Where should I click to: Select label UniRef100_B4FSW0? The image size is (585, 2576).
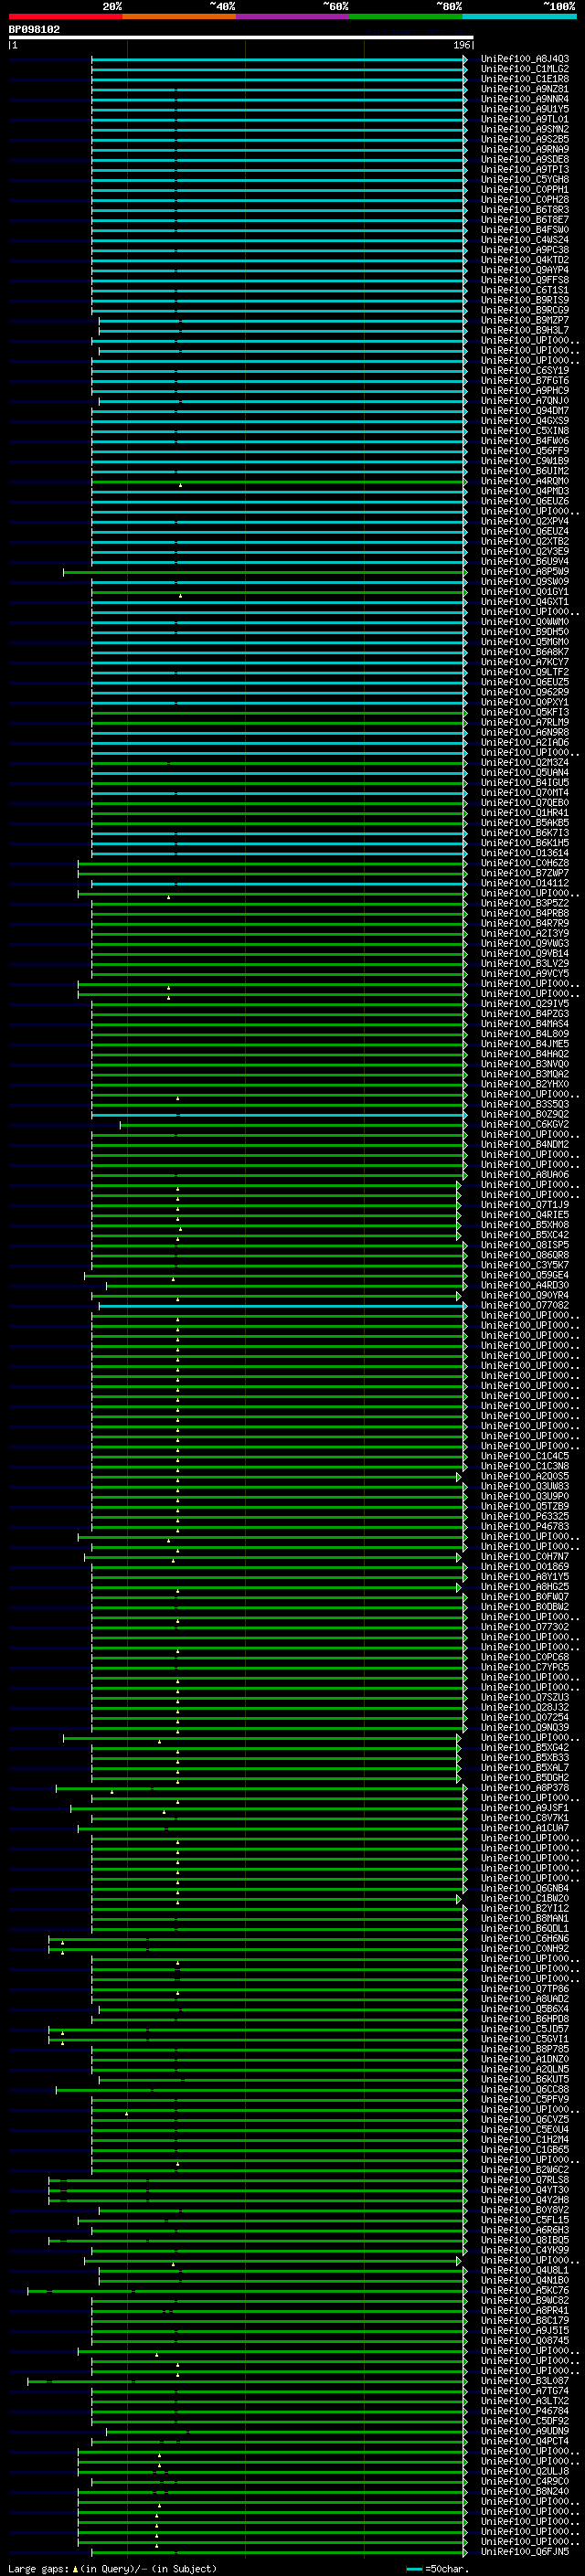click(x=524, y=230)
